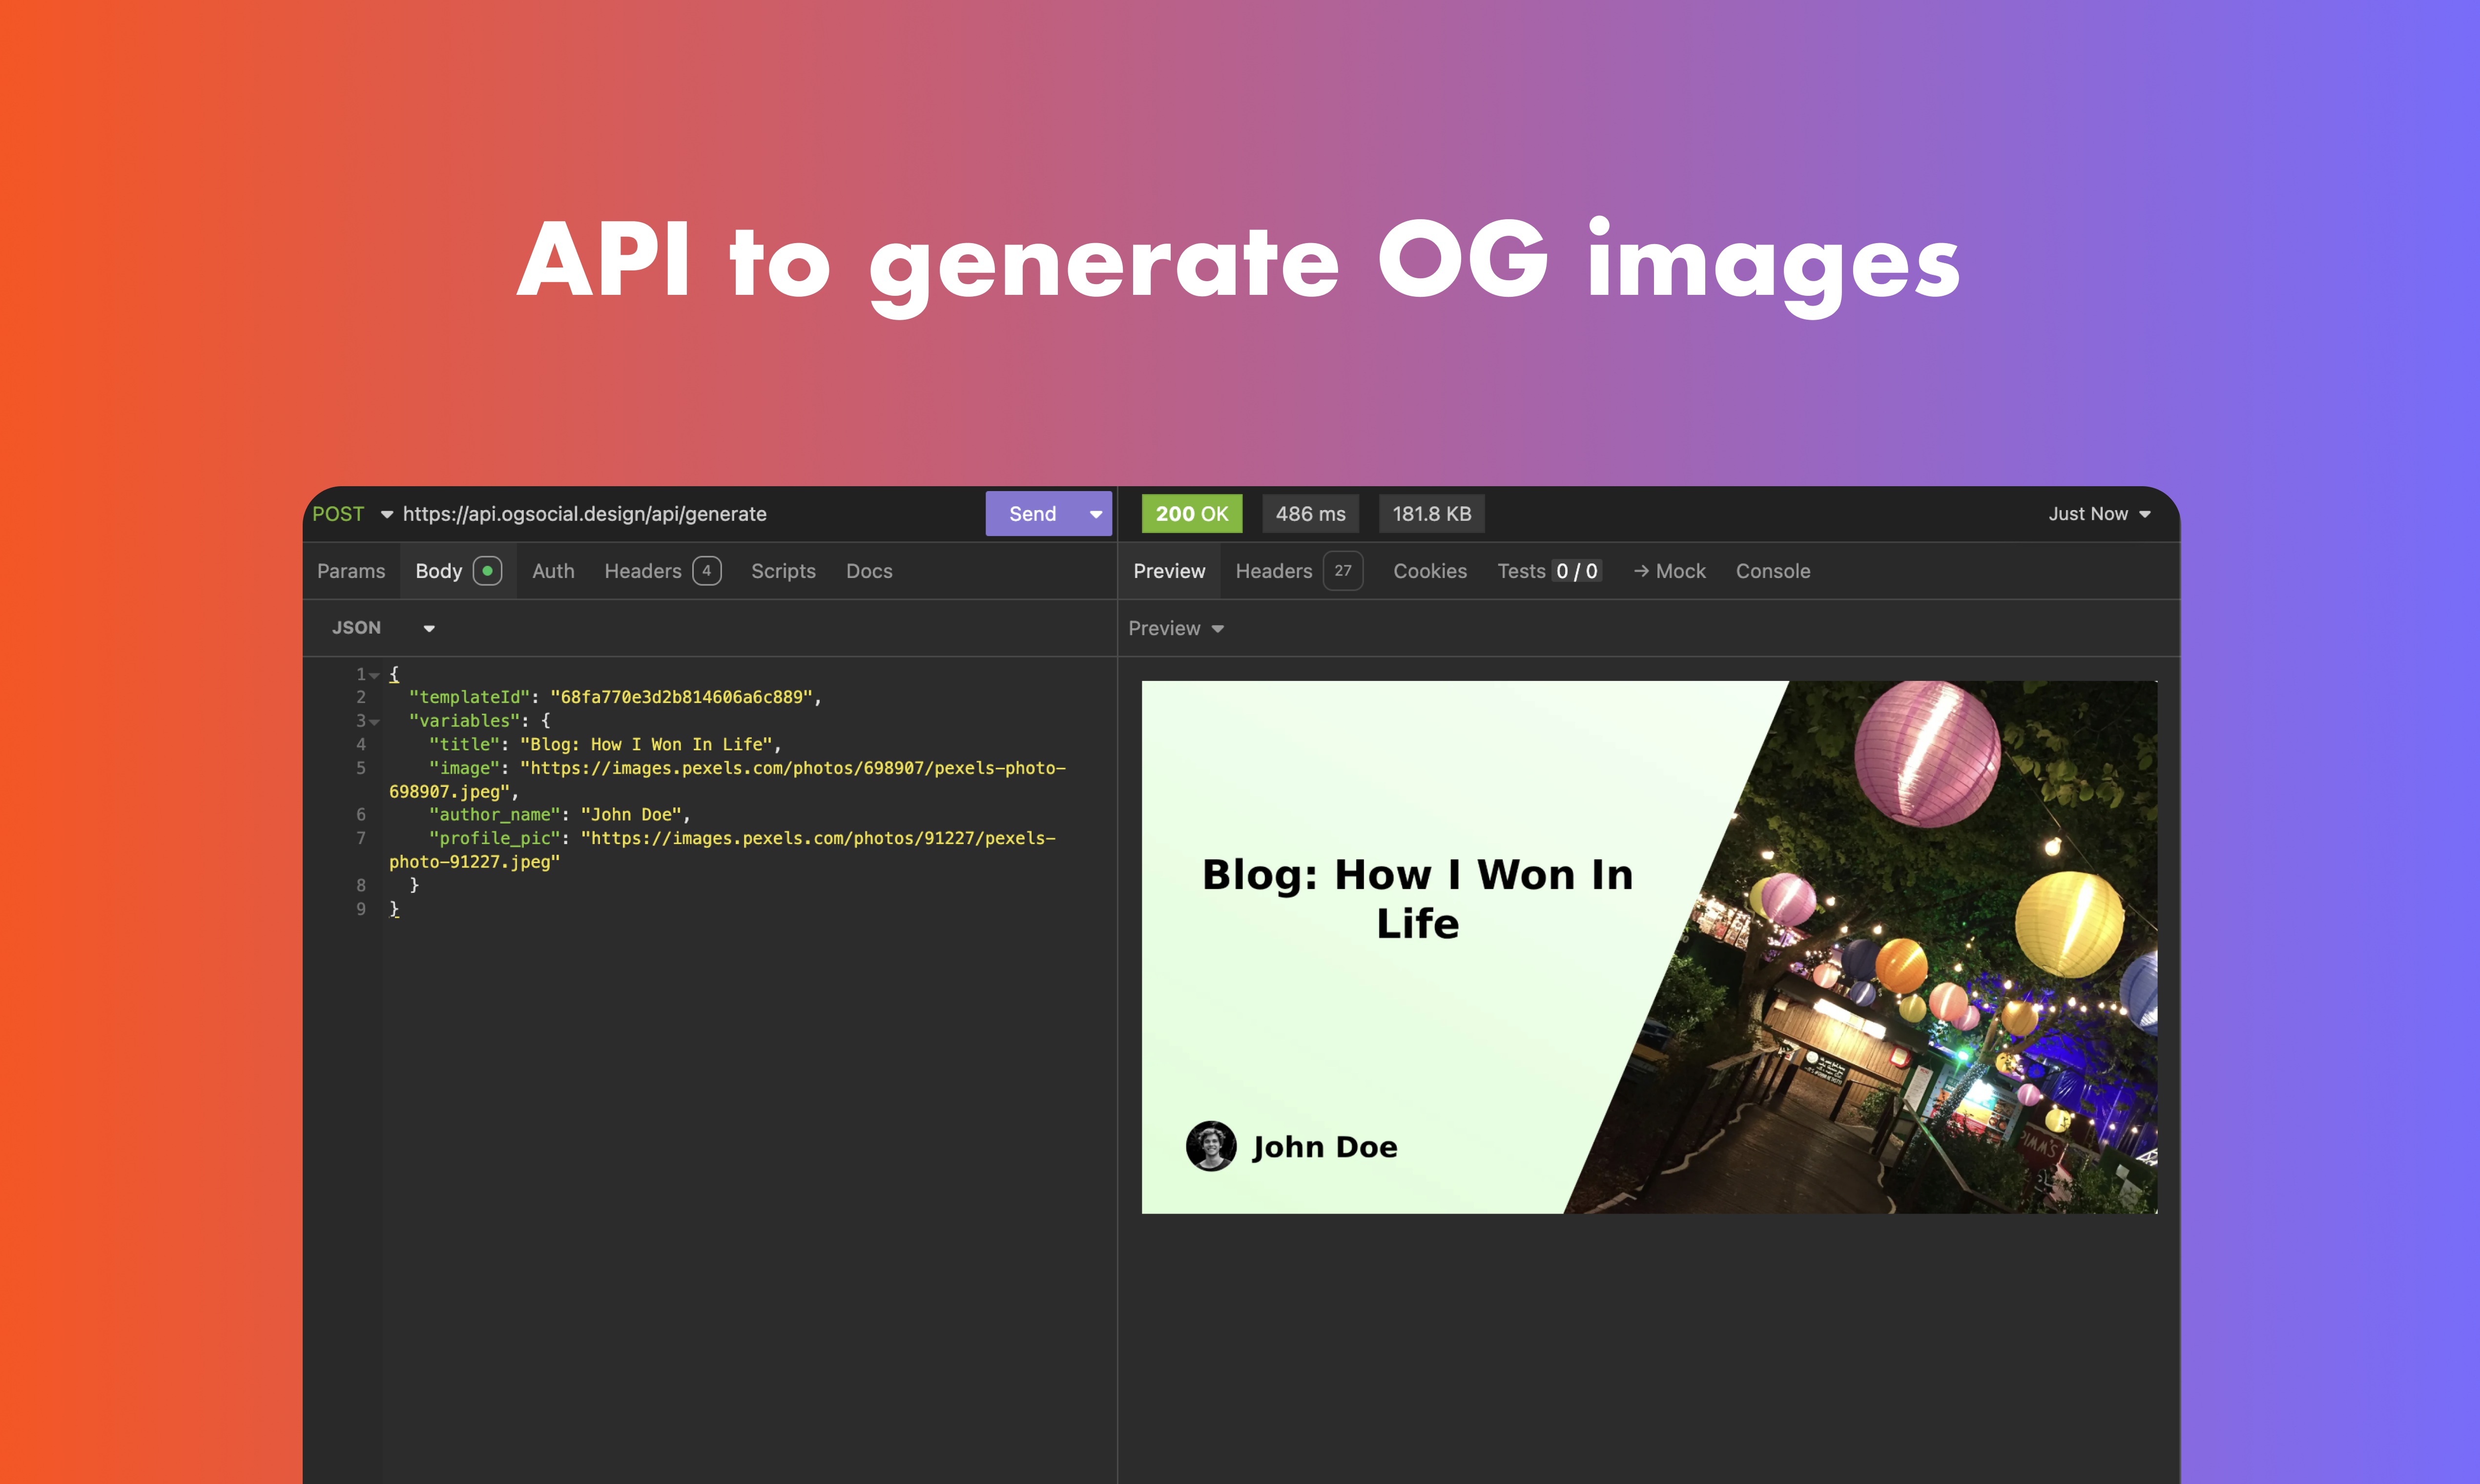Screen dimensions: 2480x1484
Task: Click the green Body indicator dot
Action: click(x=487, y=571)
